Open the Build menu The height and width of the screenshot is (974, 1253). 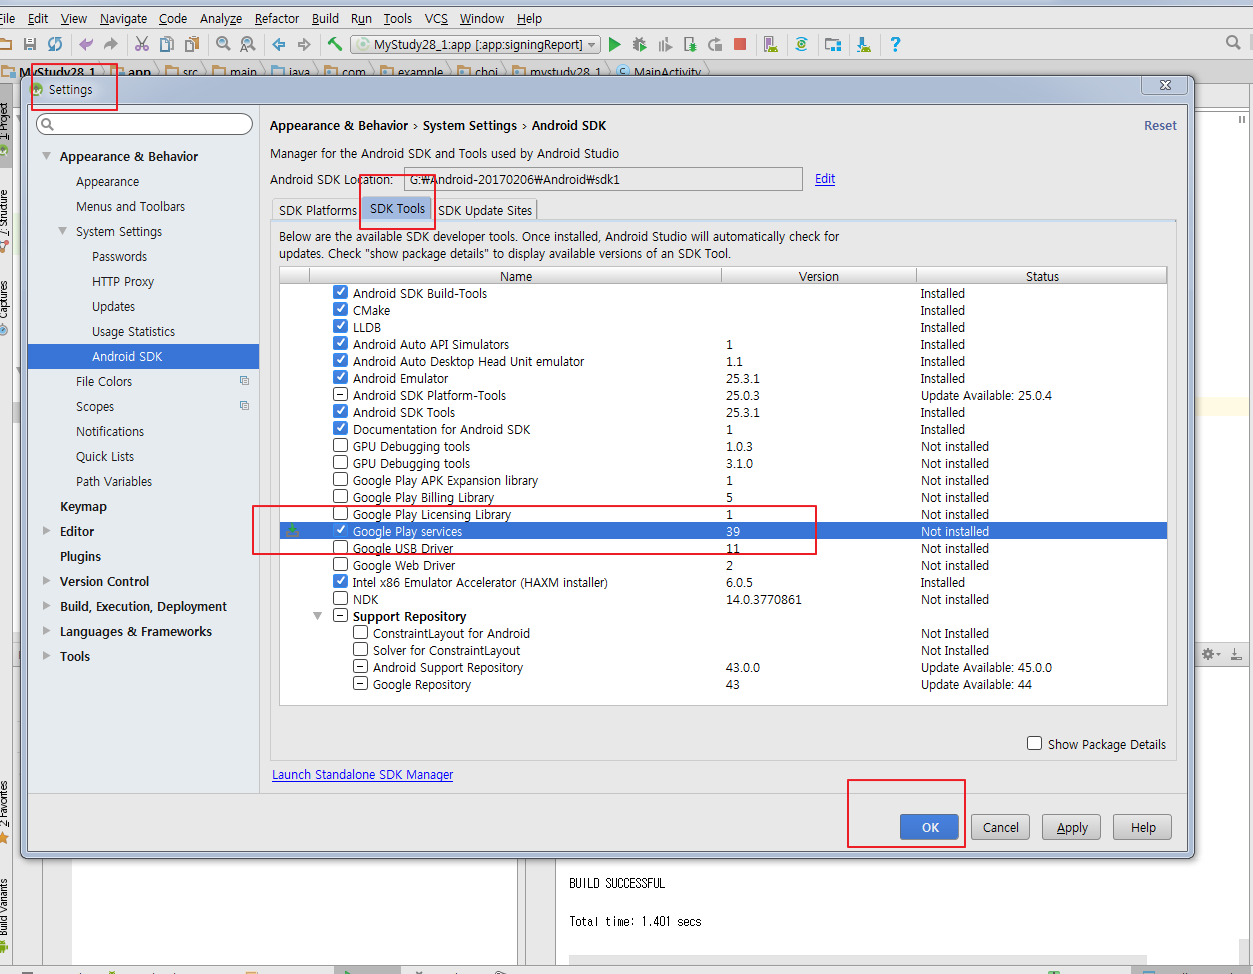(x=325, y=18)
